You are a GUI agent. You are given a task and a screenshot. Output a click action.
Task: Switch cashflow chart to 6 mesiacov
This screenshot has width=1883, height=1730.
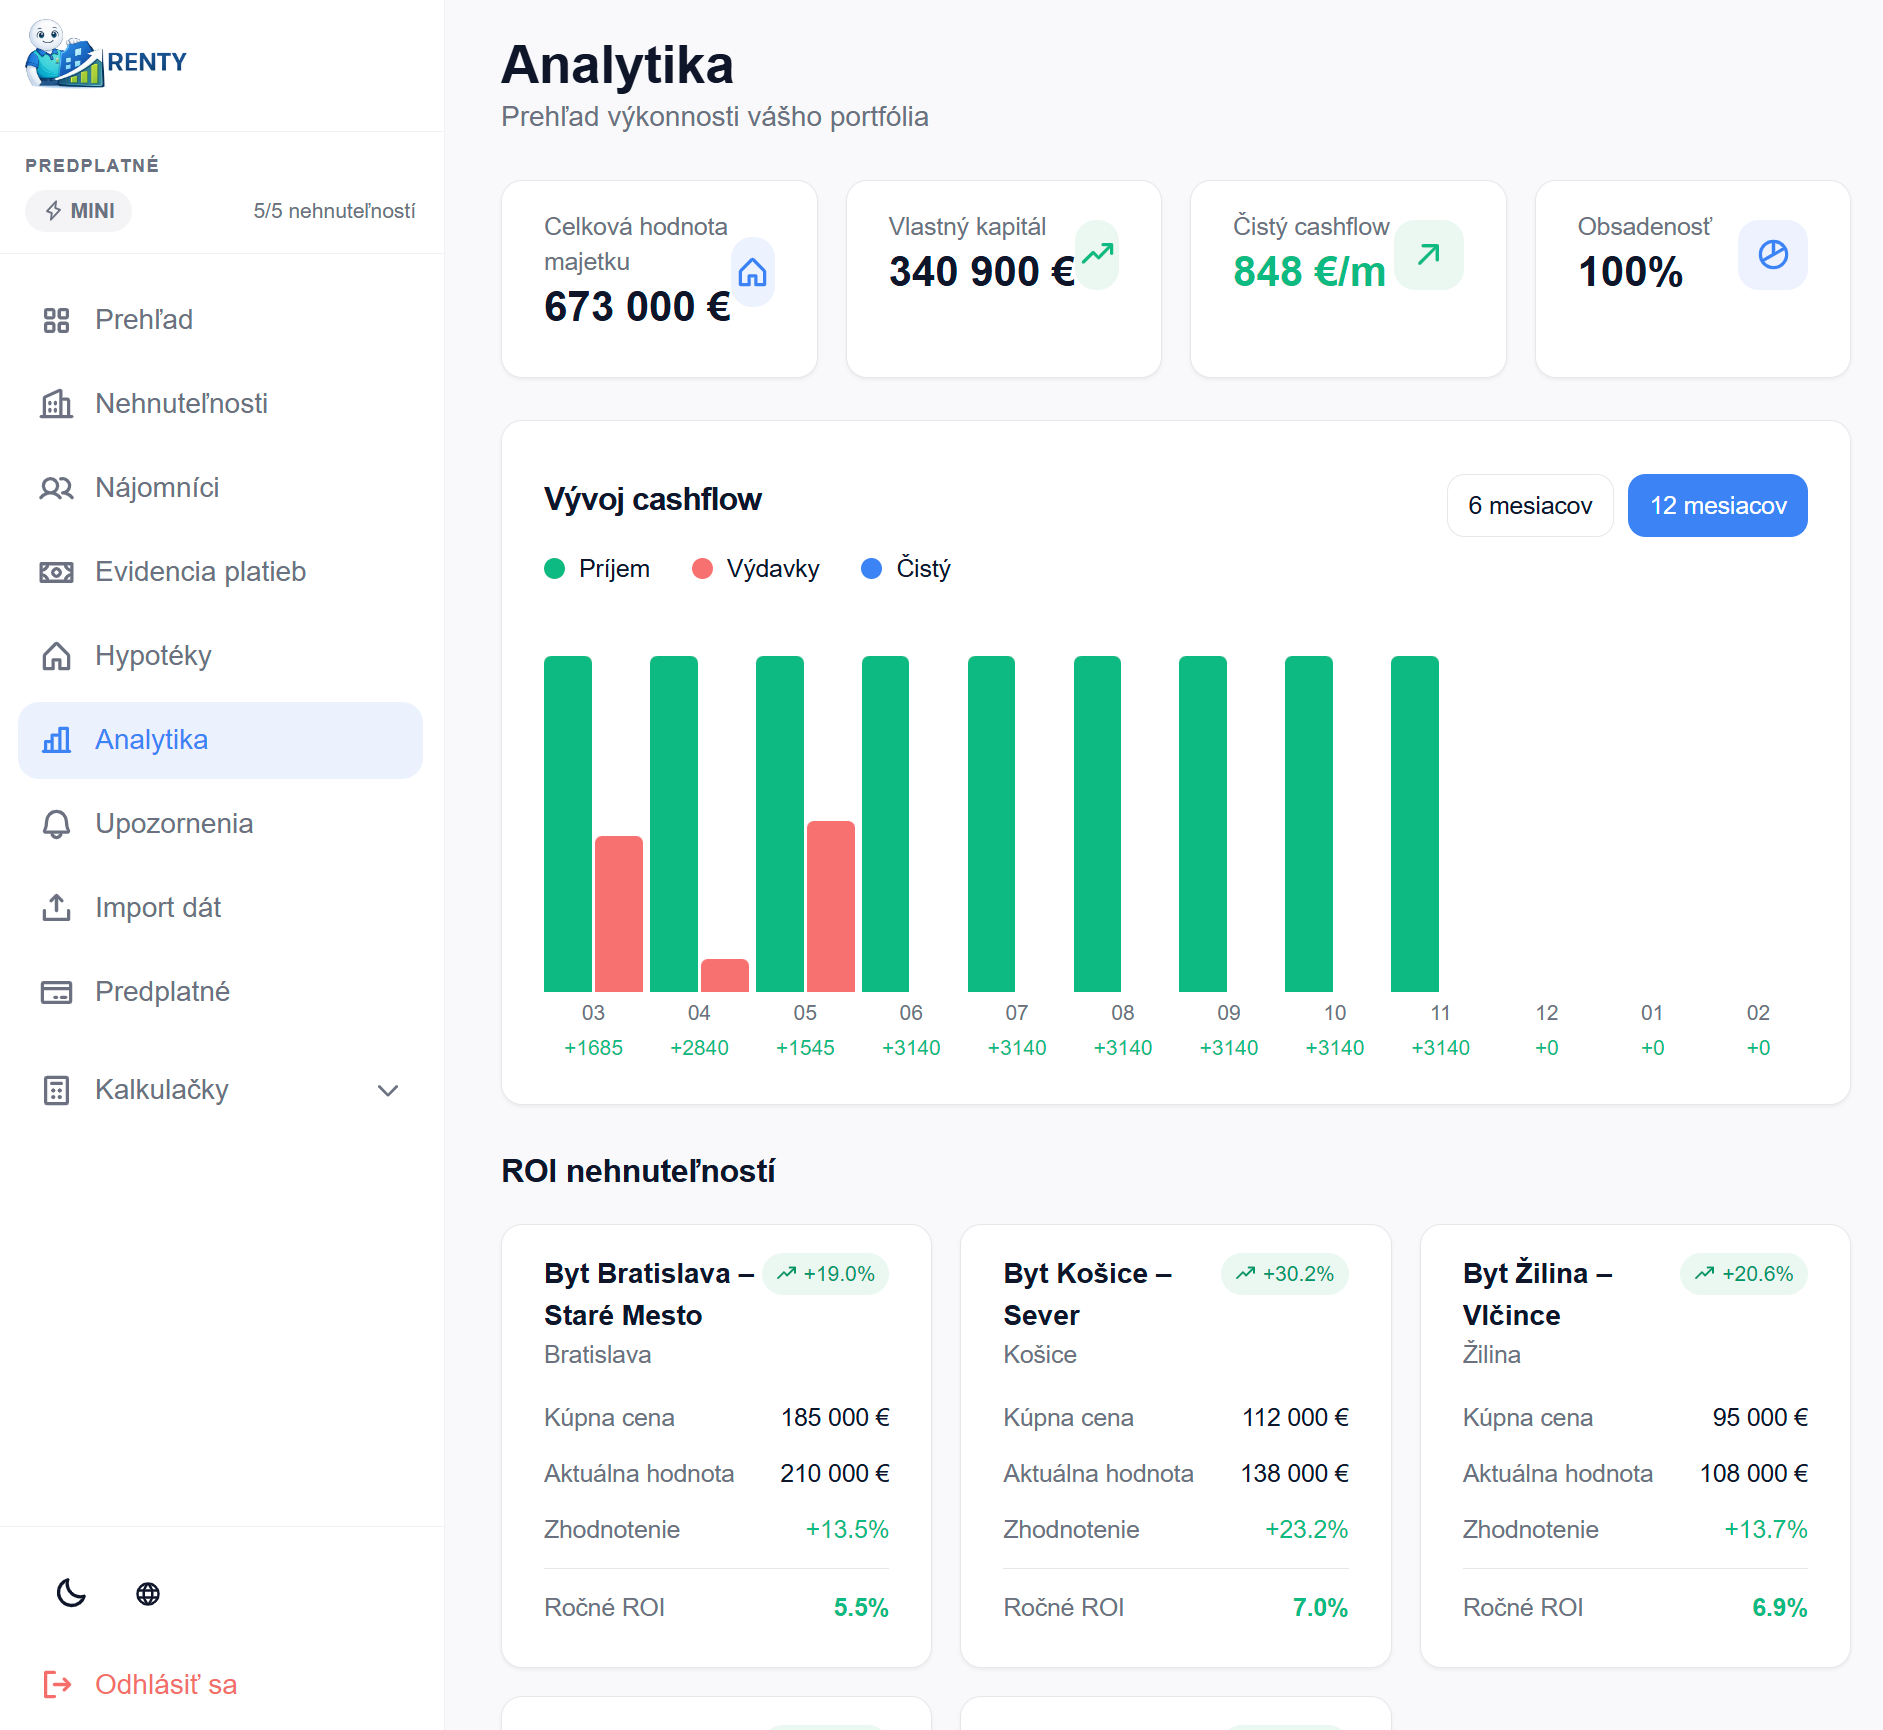tap(1529, 505)
